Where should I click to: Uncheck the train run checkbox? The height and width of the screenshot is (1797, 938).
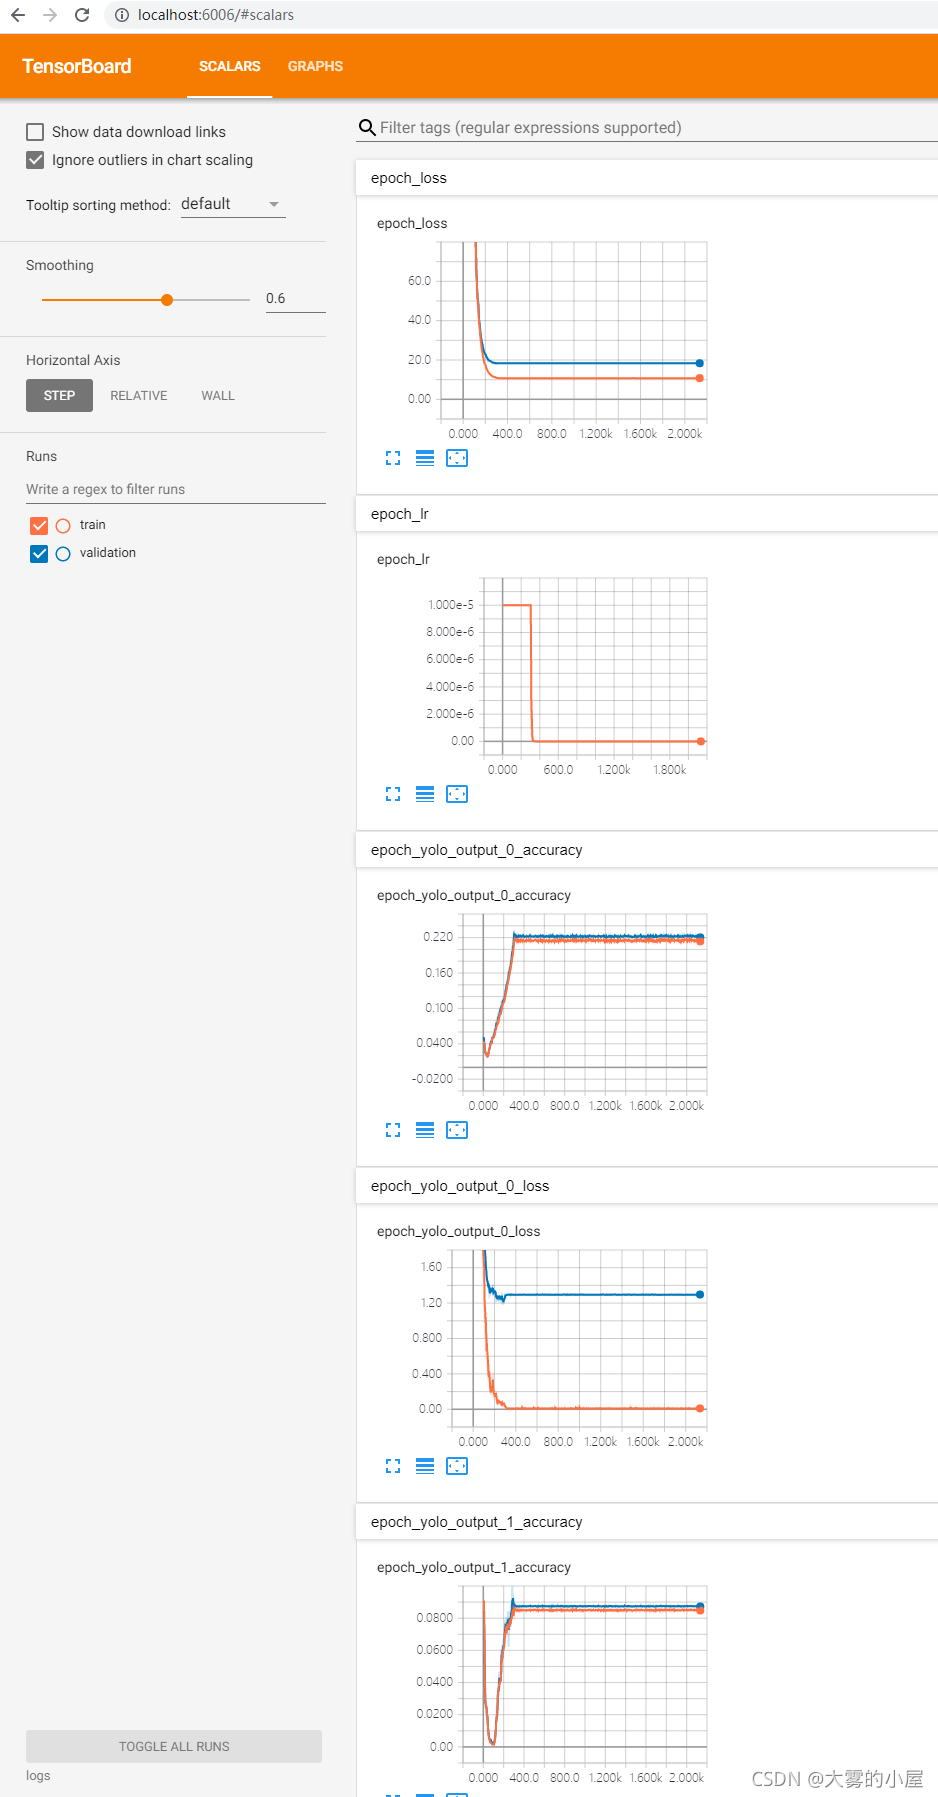tap(39, 525)
